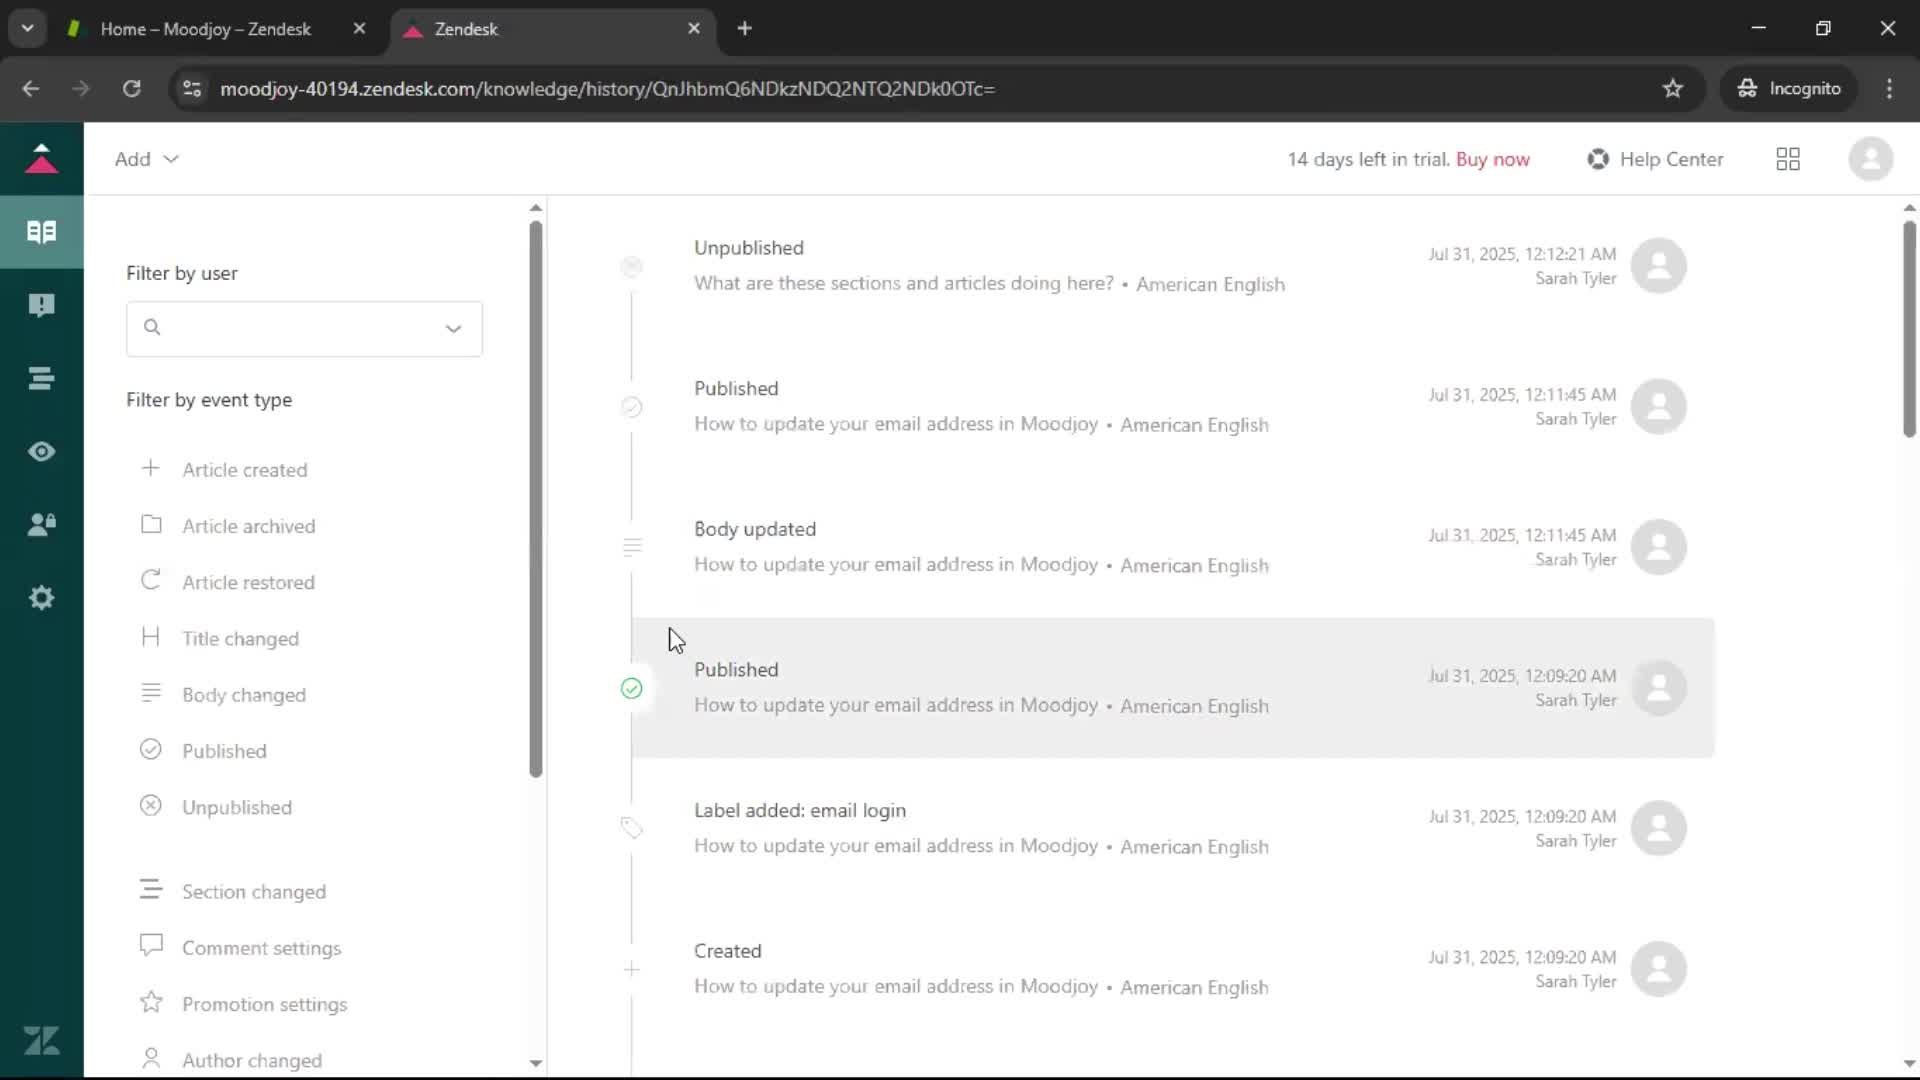
Task: Select Jul 31, 2025, 12:12:21 AM timestamp
Action: pos(1521,254)
